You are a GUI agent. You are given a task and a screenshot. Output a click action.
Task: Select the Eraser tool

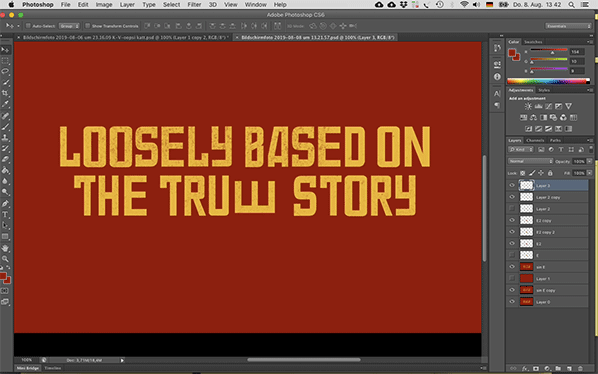[x=5, y=159]
